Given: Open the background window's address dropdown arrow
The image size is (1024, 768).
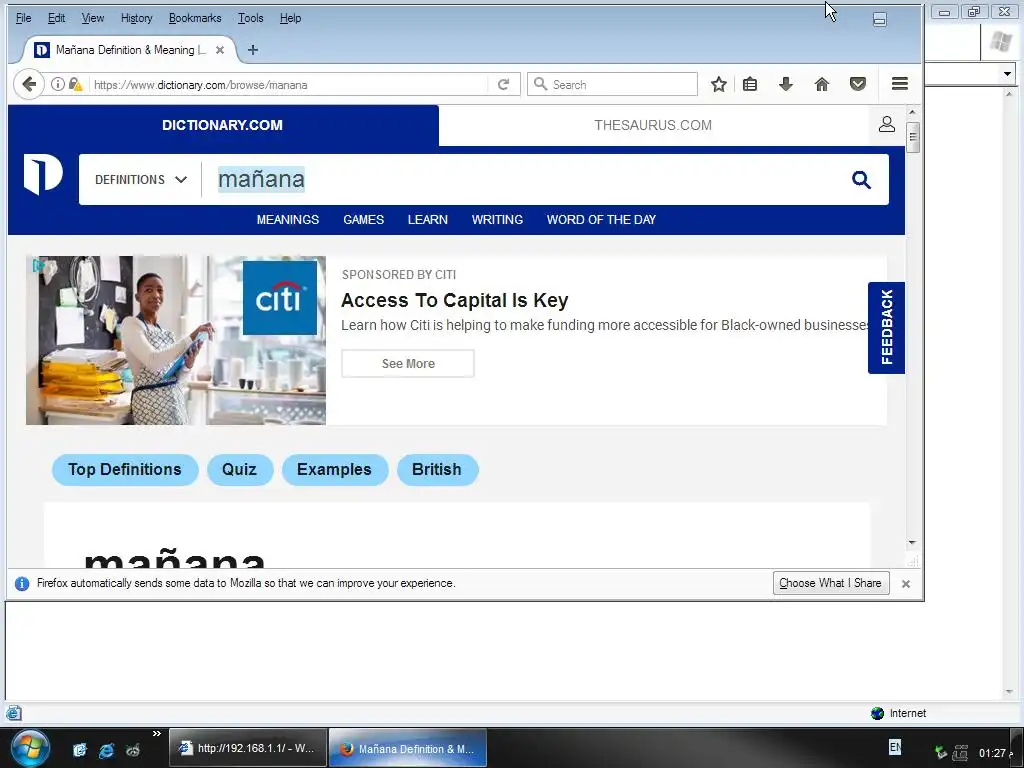Looking at the screenshot, I should [x=1007, y=74].
